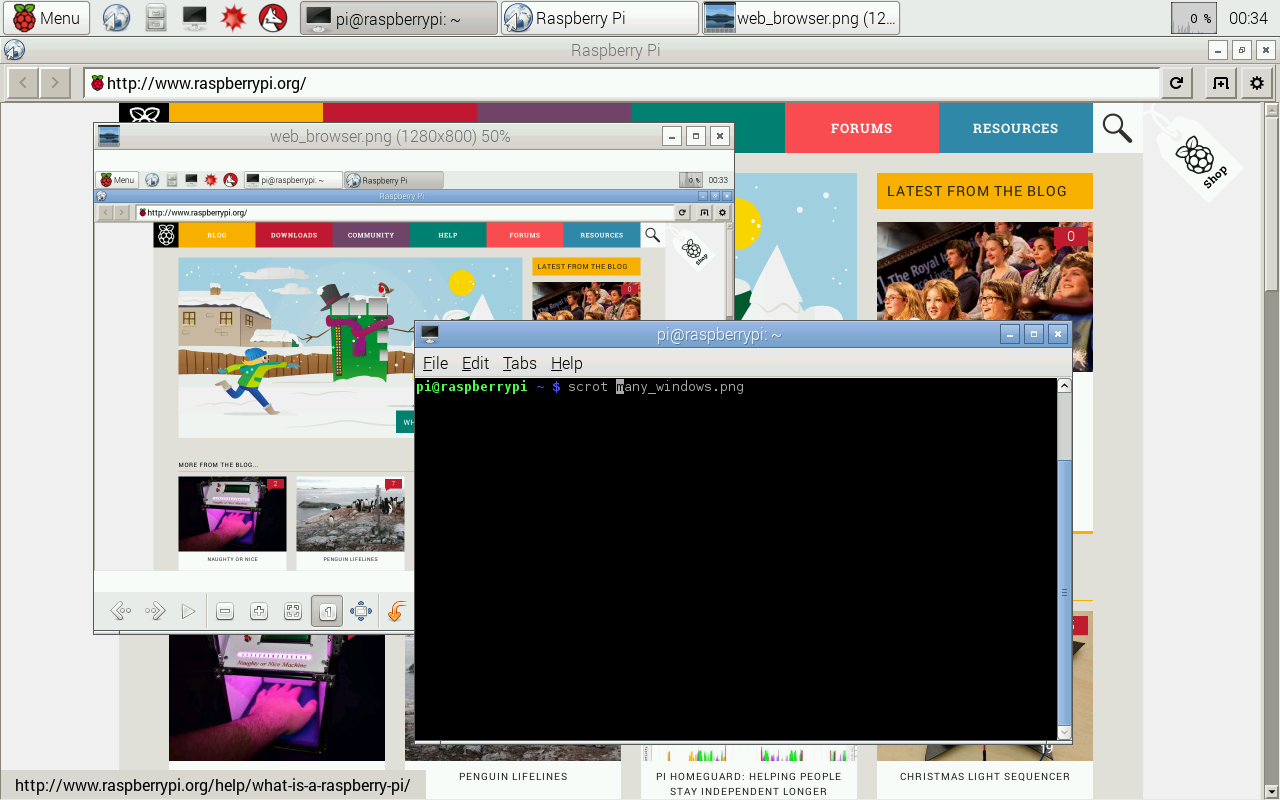Click the CPU usage monitor in panel
Viewport: 1280px width, 800px height.
coord(1194,18)
